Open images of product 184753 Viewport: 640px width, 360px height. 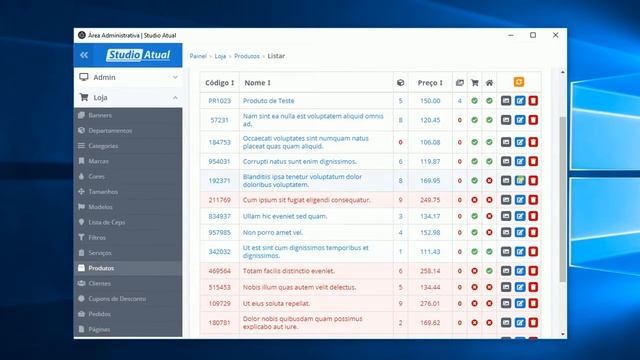506,142
